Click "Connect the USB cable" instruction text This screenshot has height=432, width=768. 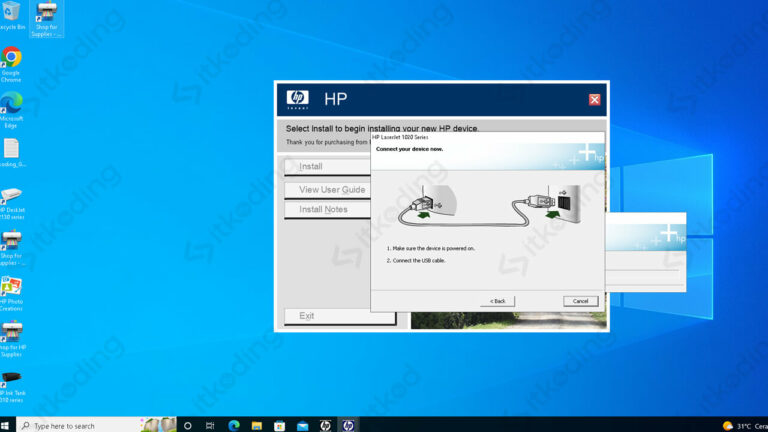click(x=419, y=261)
